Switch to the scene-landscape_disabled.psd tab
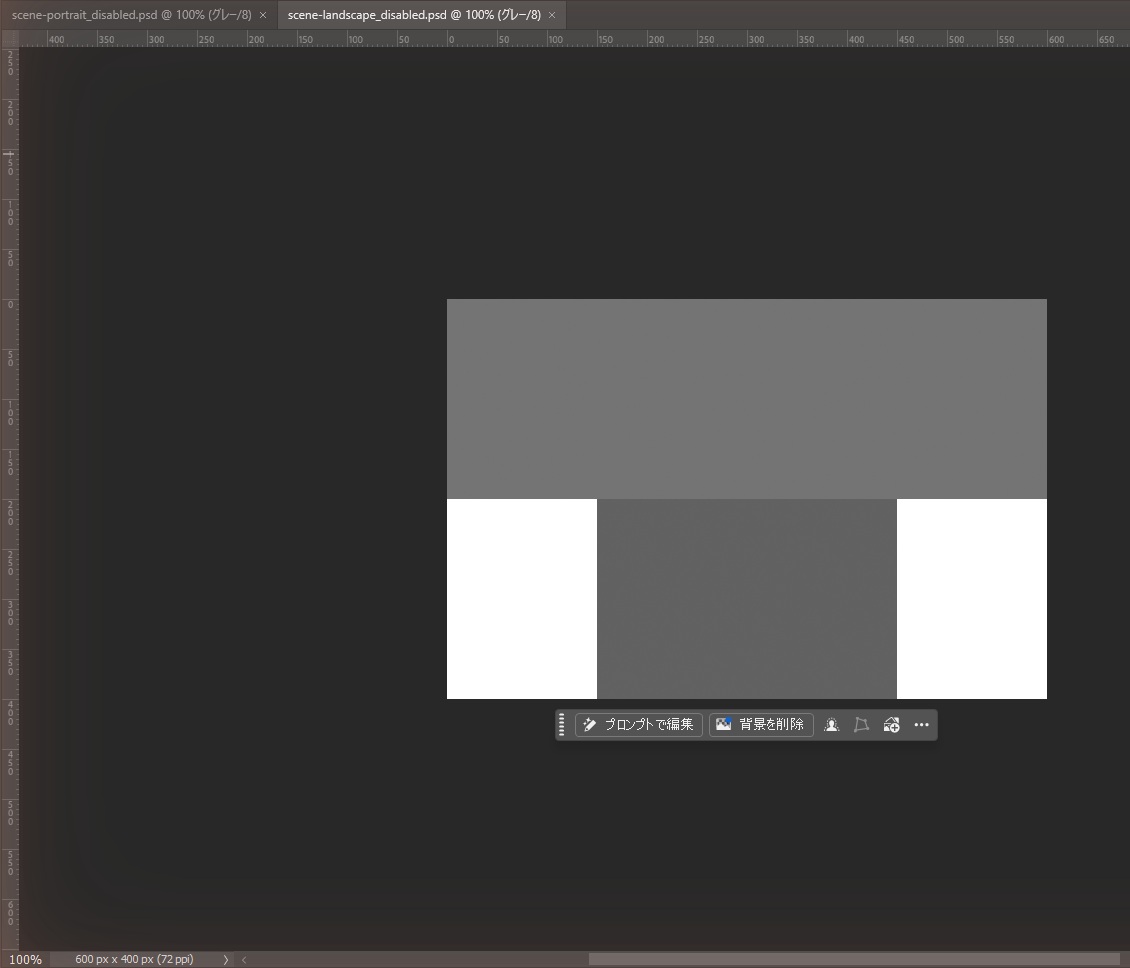 pyautogui.click(x=414, y=15)
